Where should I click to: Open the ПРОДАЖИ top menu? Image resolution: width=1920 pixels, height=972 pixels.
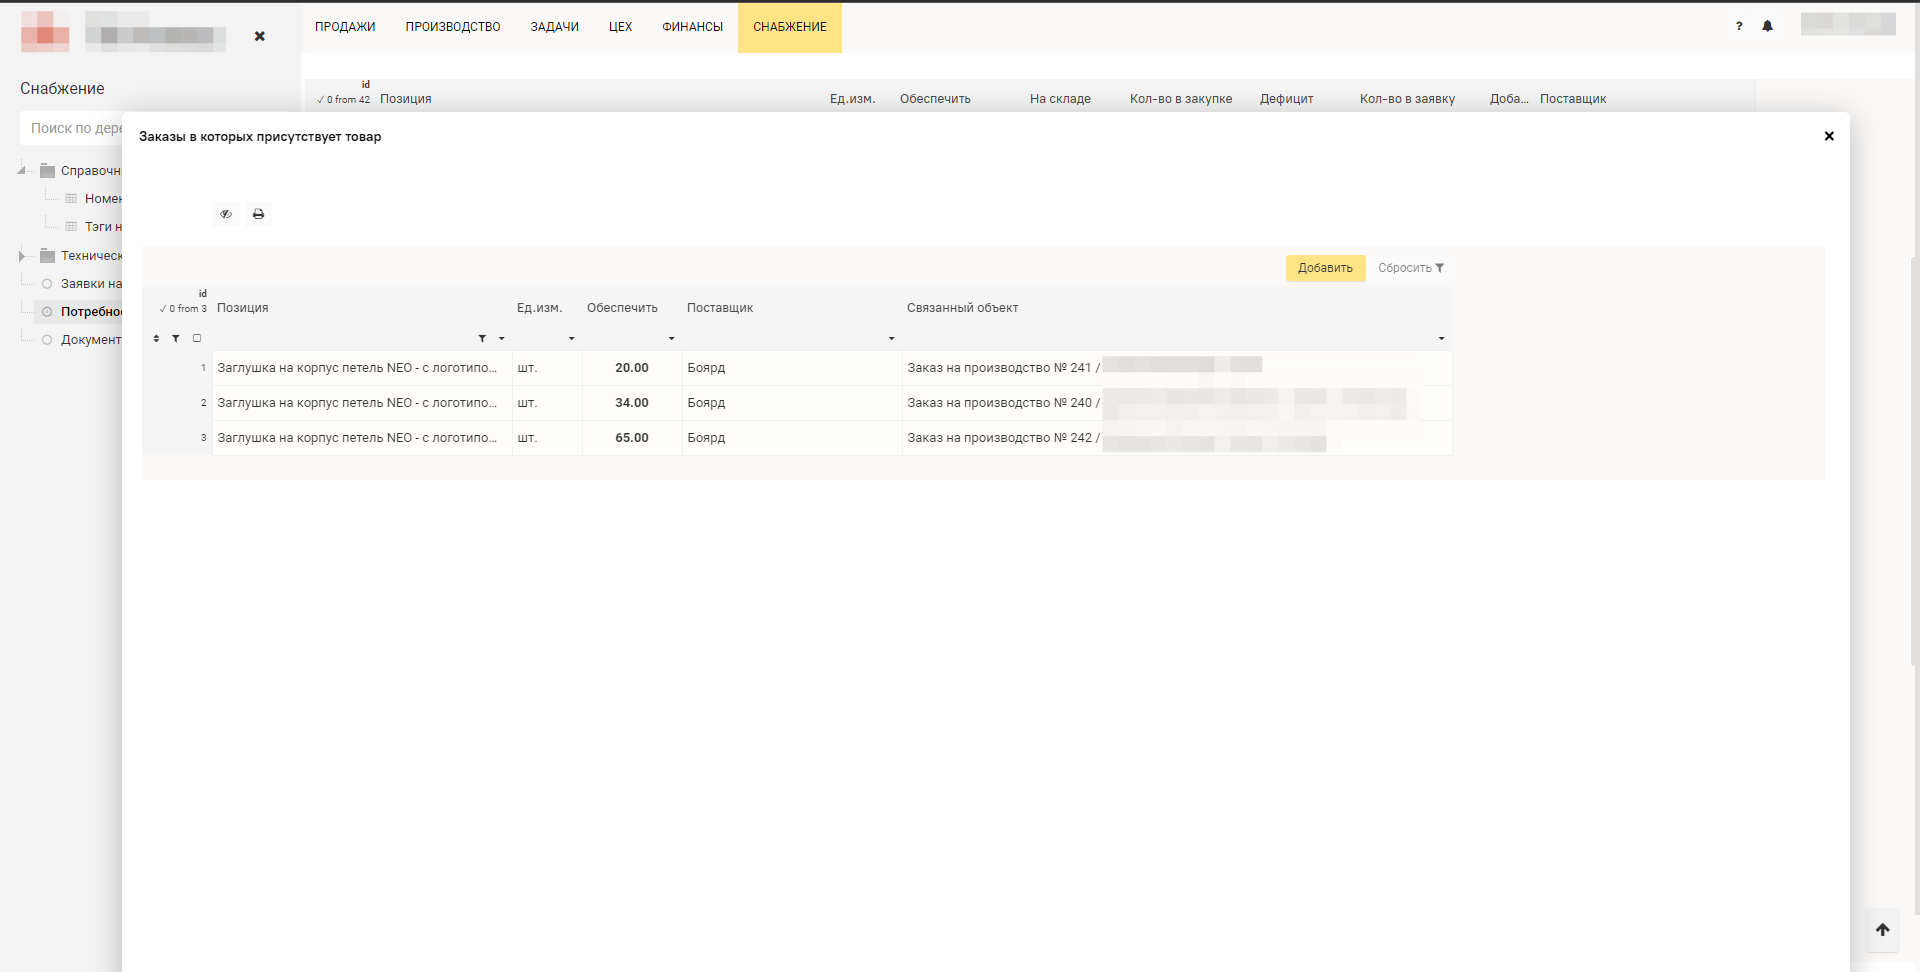[345, 27]
